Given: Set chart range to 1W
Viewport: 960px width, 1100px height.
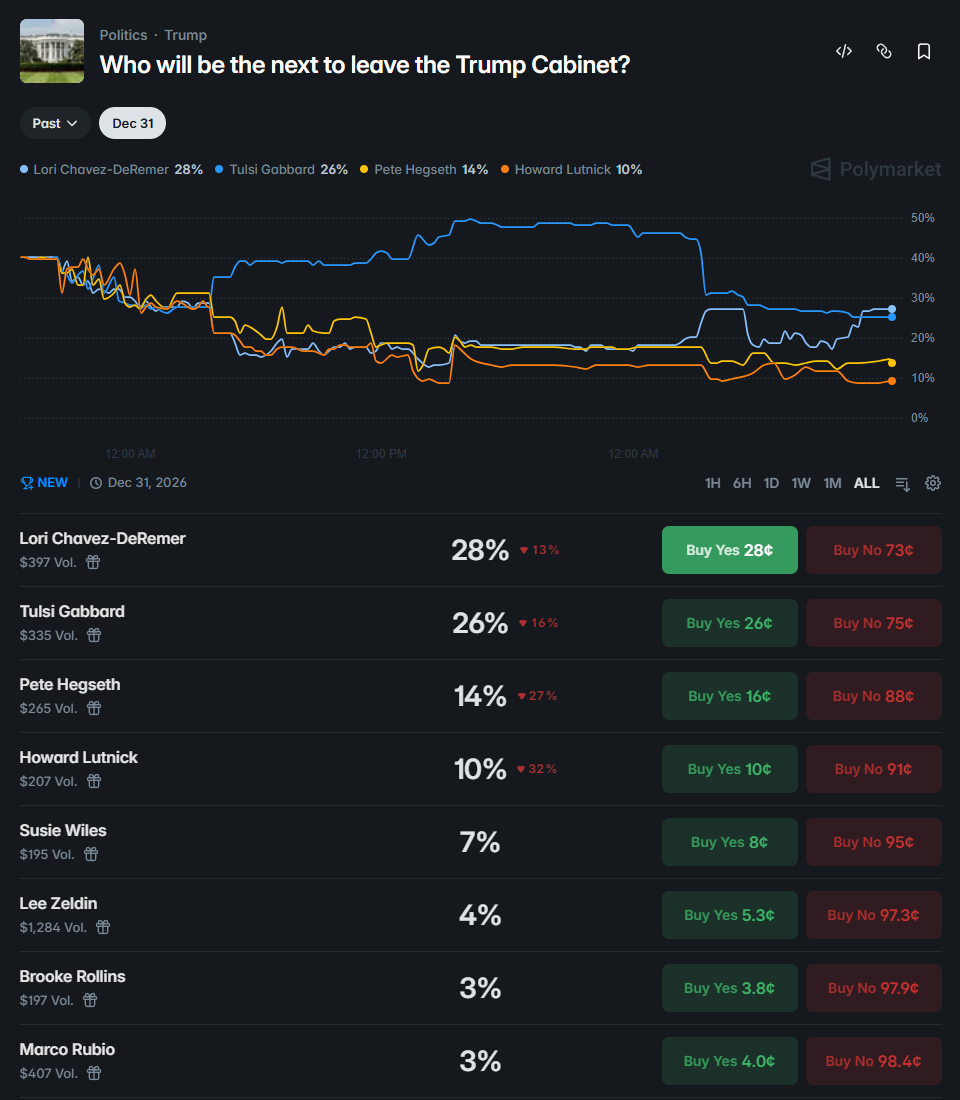Looking at the screenshot, I should point(801,483).
